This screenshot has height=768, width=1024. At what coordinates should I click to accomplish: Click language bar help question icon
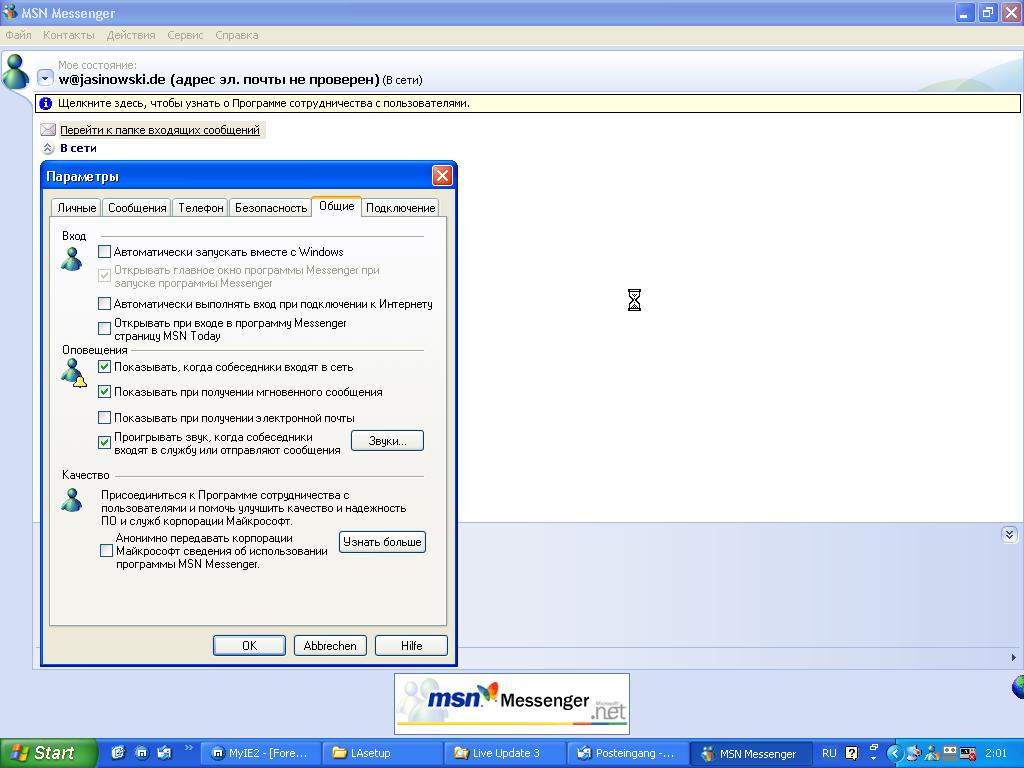coord(852,753)
